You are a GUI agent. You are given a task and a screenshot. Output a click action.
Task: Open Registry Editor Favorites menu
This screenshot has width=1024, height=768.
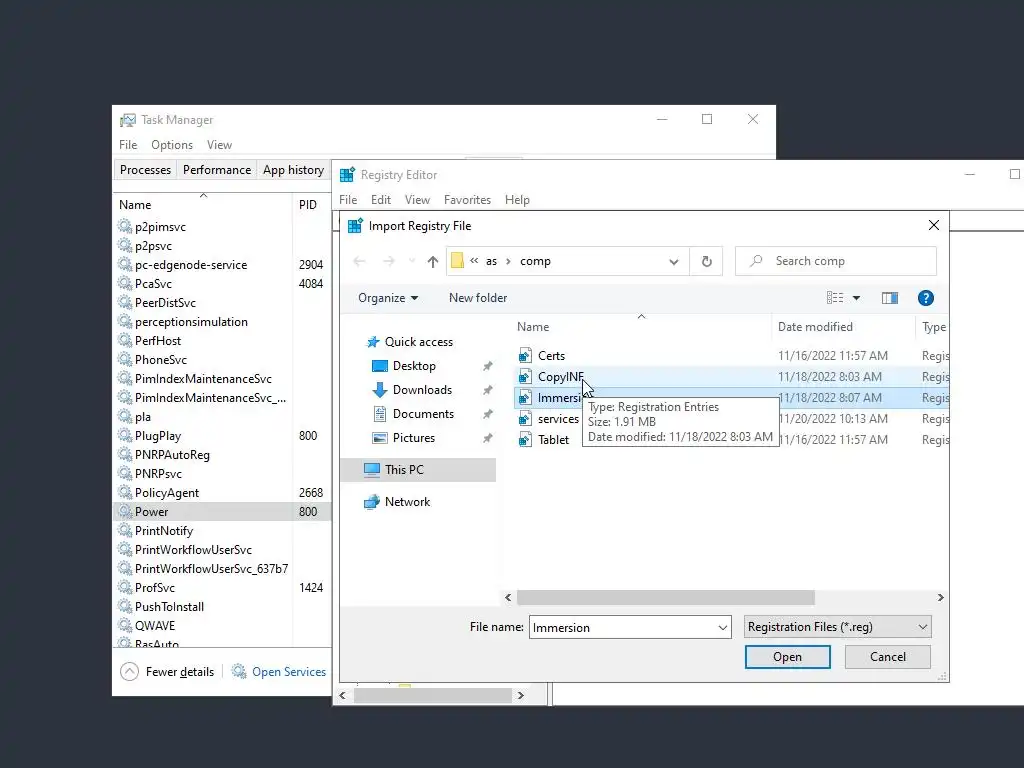click(x=467, y=200)
